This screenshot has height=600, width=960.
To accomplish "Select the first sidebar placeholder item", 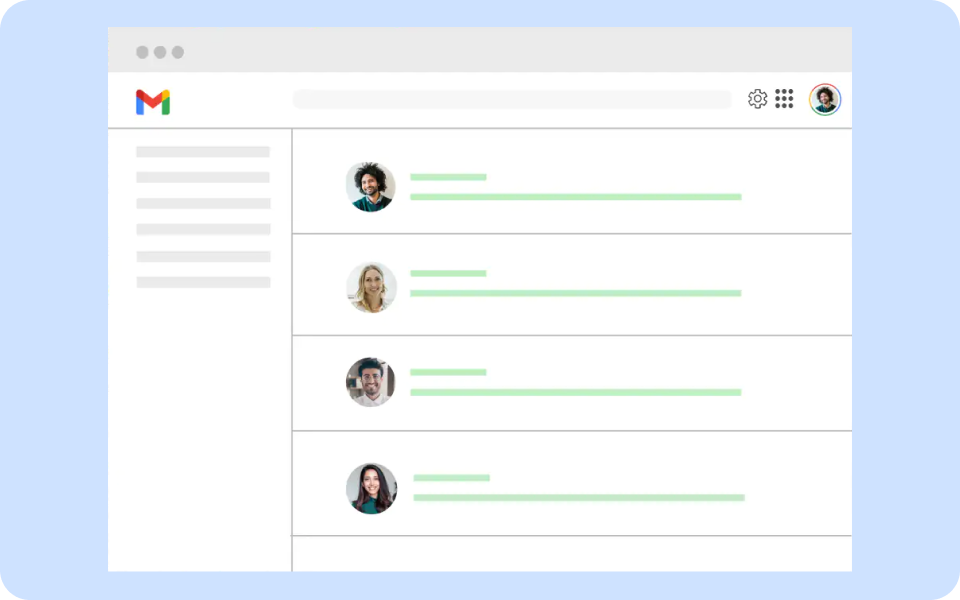I will [x=203, y=152].
